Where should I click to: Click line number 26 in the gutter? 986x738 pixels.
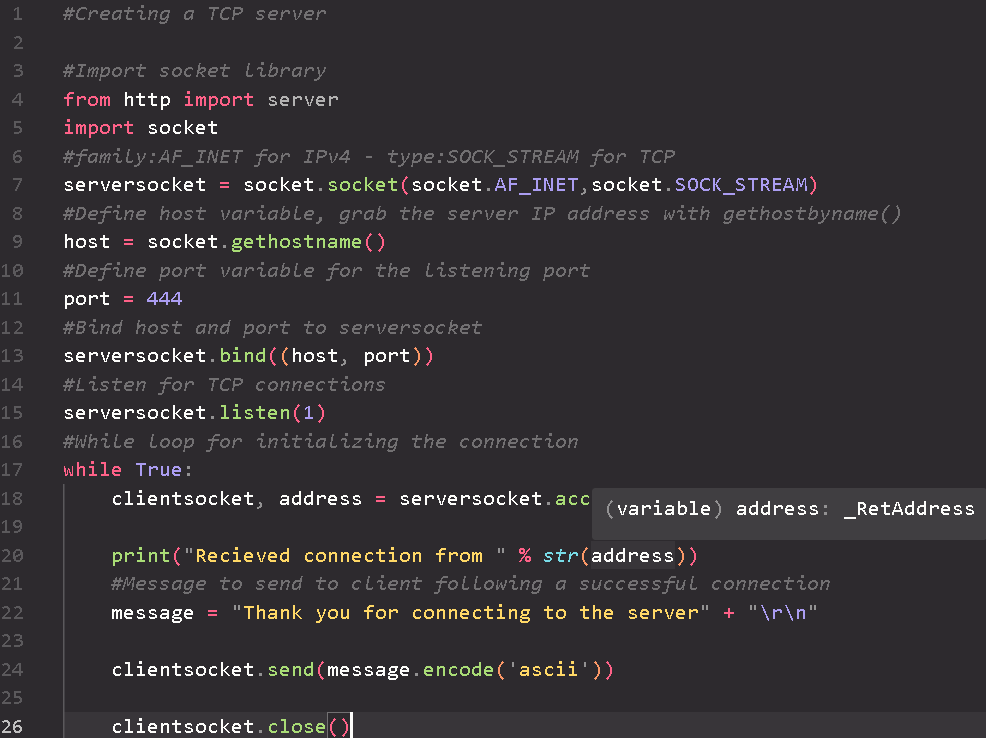pyautogui.click(x=12, y=726)
